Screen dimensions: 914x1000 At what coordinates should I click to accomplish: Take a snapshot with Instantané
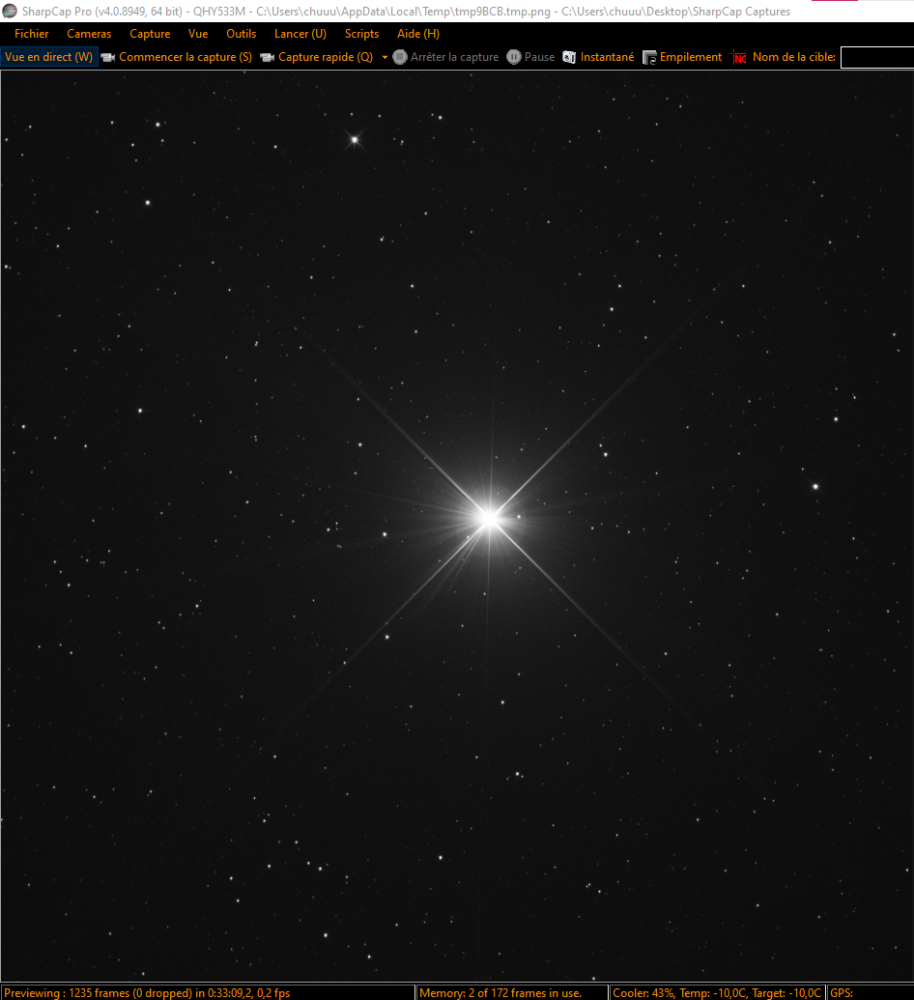(607, 57)
